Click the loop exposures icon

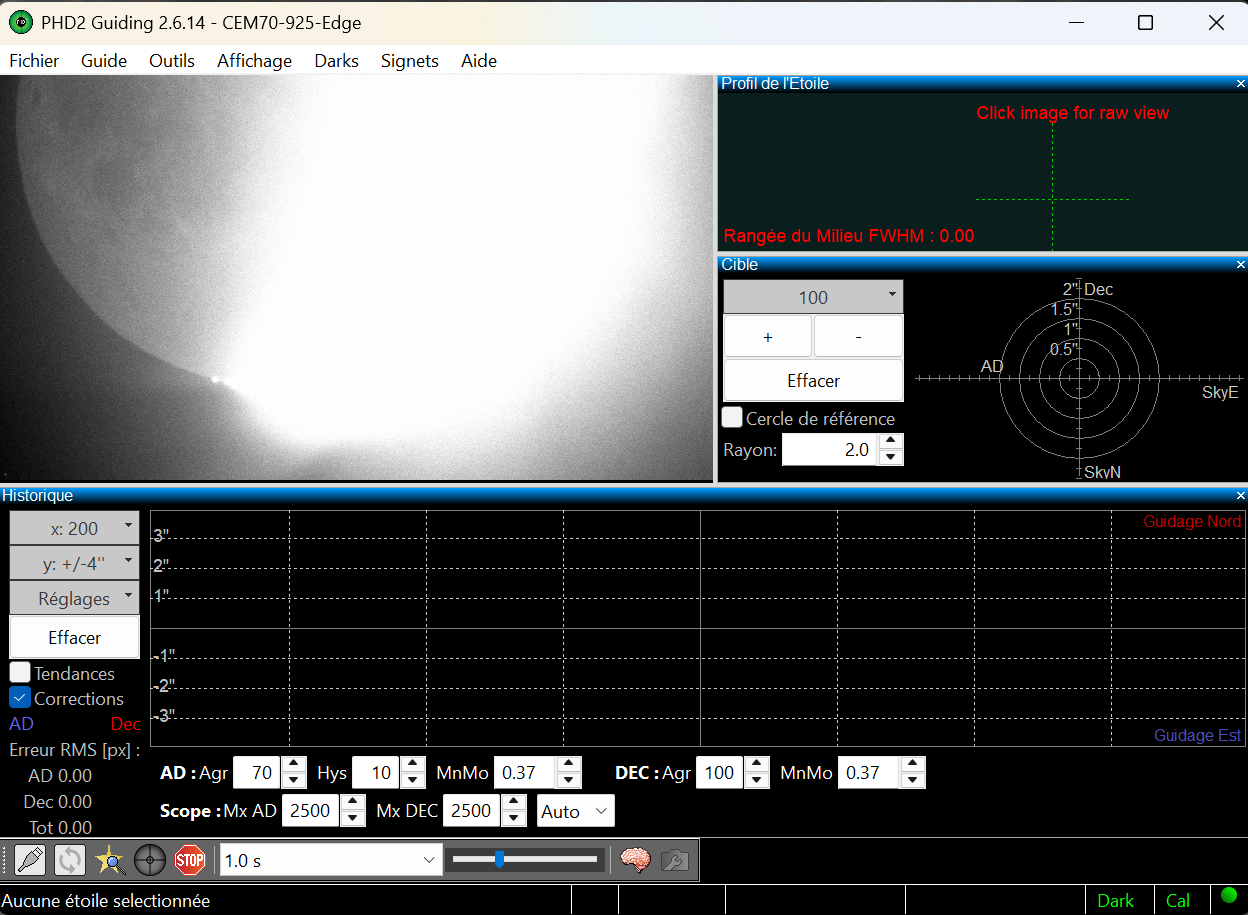point(70,860)
